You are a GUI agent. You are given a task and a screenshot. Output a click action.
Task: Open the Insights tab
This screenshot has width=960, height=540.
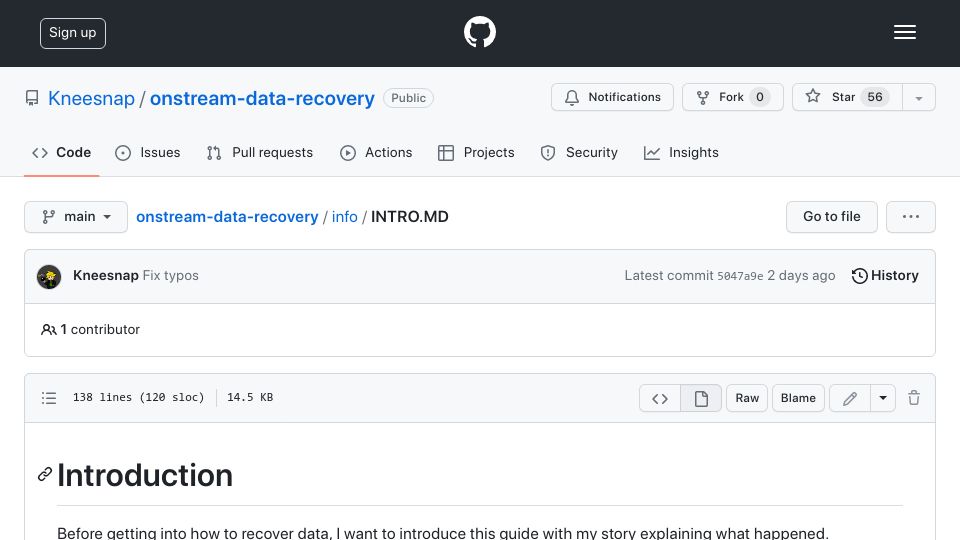click(681, 152)
